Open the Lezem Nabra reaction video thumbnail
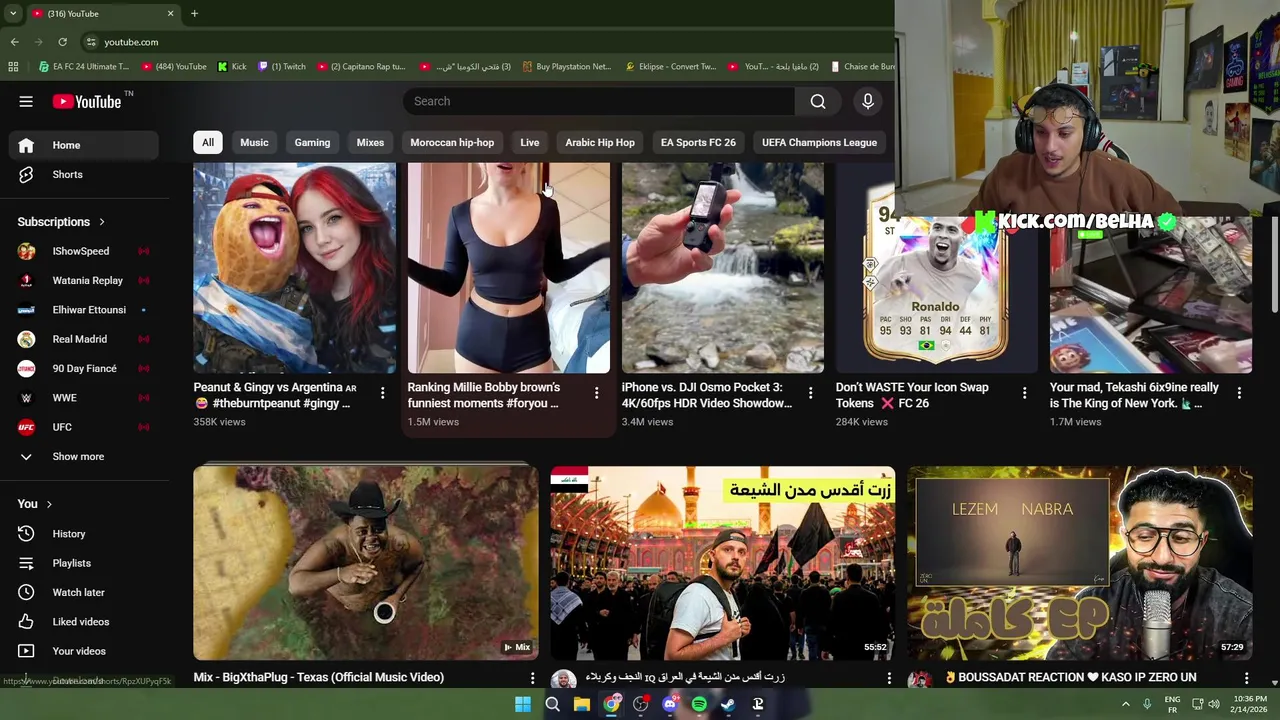The height and width of the screenshot is (720, 1280). [x=1080, y=563]
